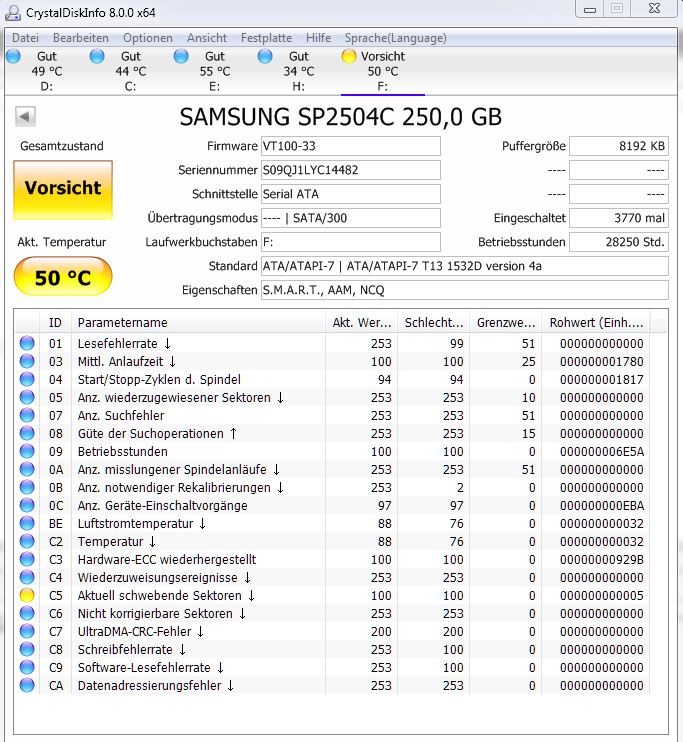Click the Schnittstelle field Serial ATA

tap(351, 194)
